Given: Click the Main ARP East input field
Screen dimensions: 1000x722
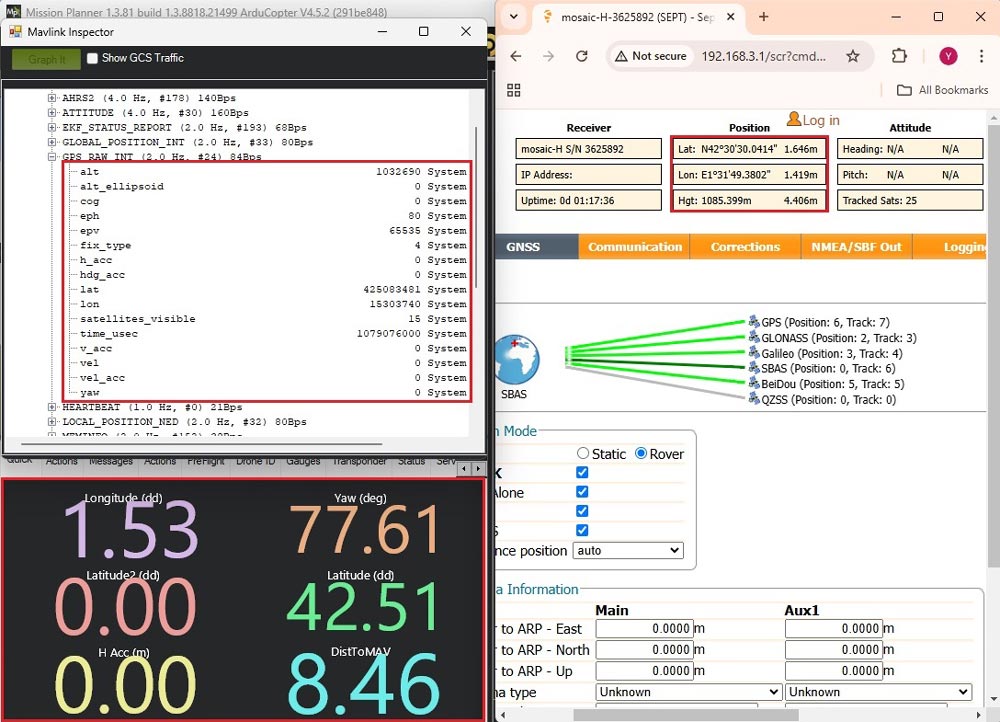Looking at the screenshot, I should tap(645, 628).
